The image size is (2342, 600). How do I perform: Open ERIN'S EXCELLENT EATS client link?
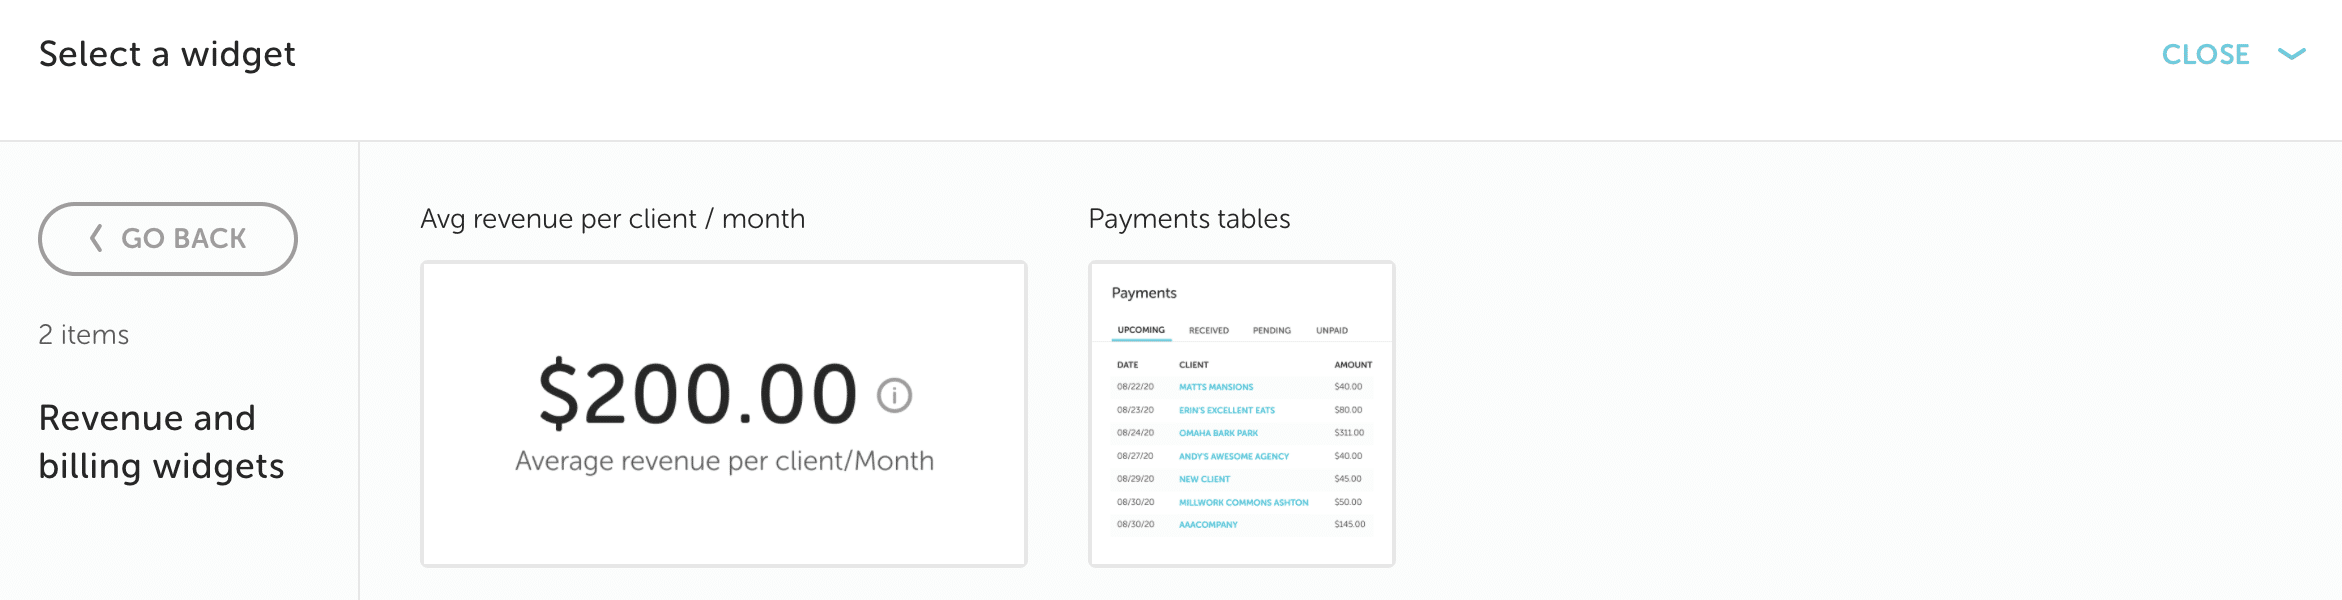click(1226, 410)
